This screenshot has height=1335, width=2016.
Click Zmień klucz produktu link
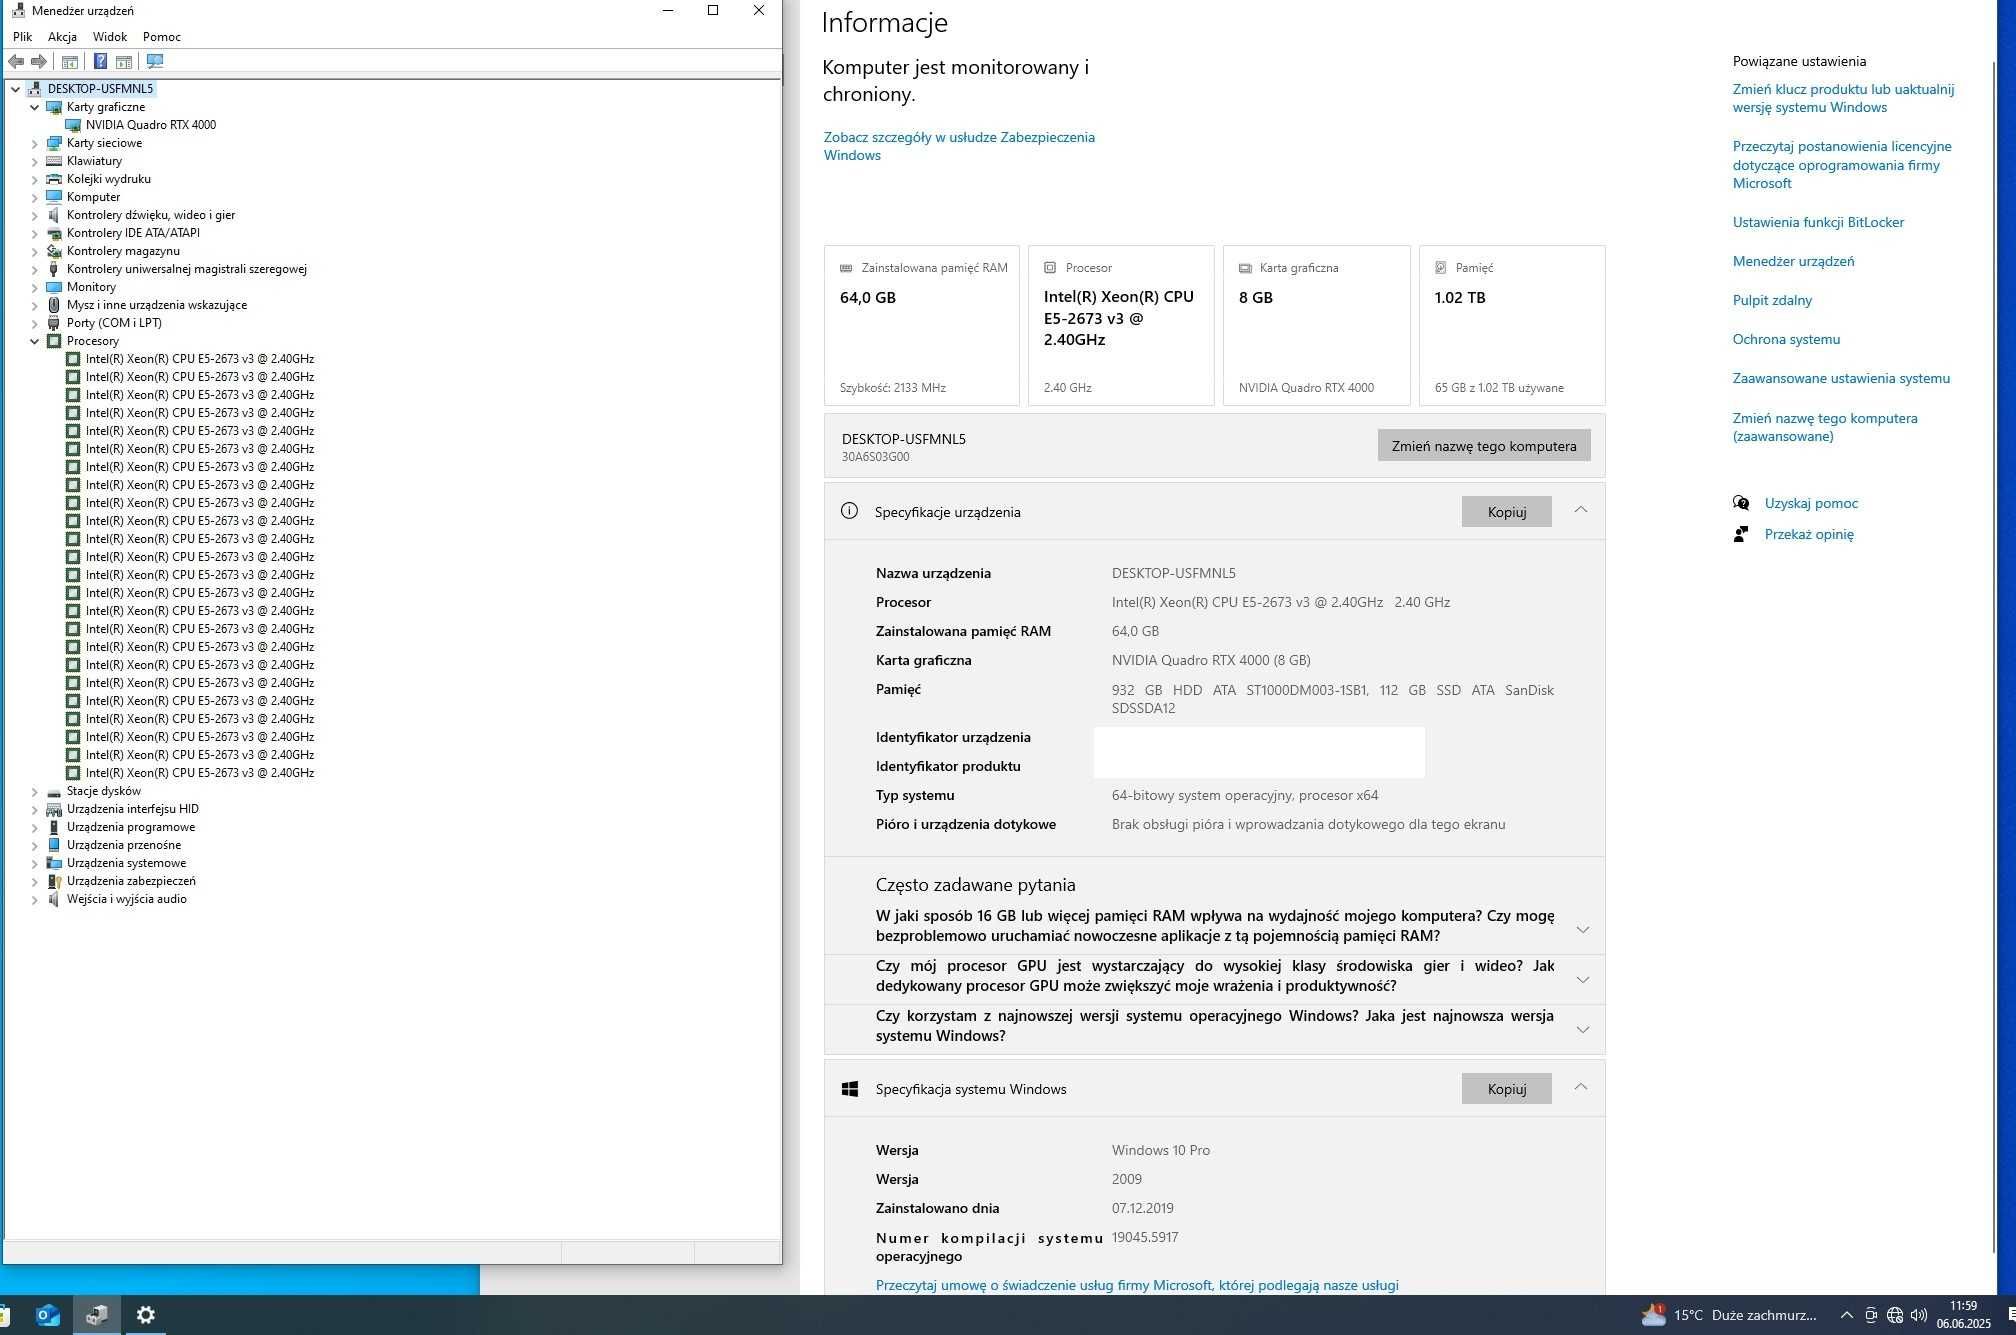[x=1843, y=98]
